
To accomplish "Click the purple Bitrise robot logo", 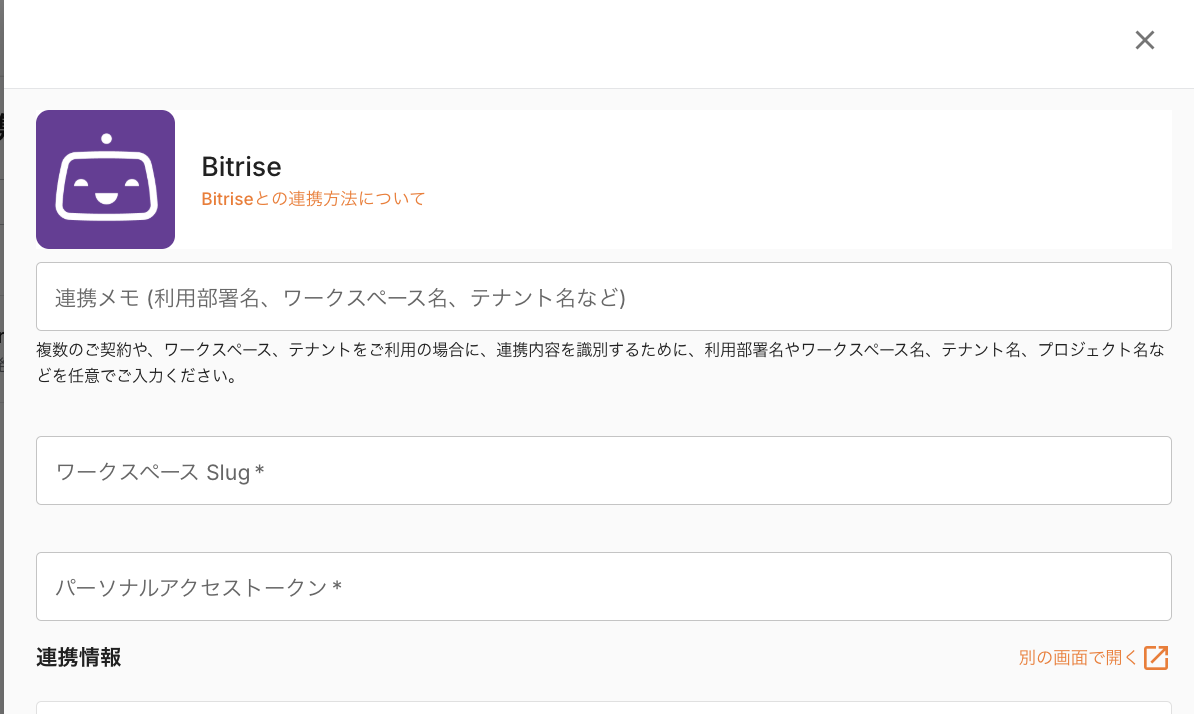I will (105, 179).
